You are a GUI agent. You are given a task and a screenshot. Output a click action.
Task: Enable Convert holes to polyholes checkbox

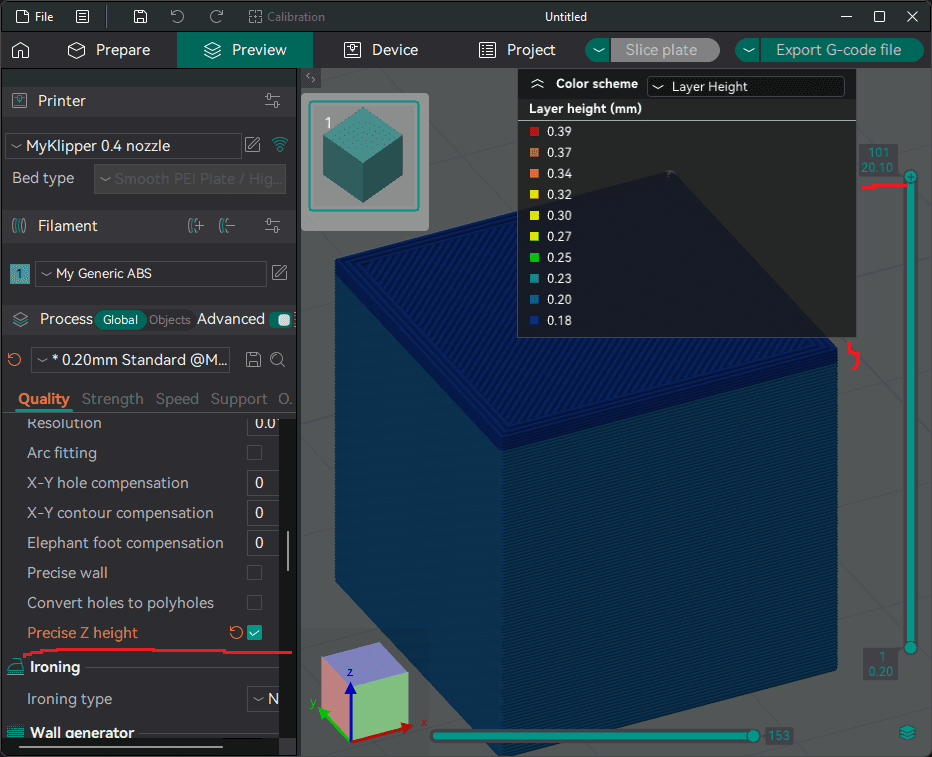(x=254, y=603)
